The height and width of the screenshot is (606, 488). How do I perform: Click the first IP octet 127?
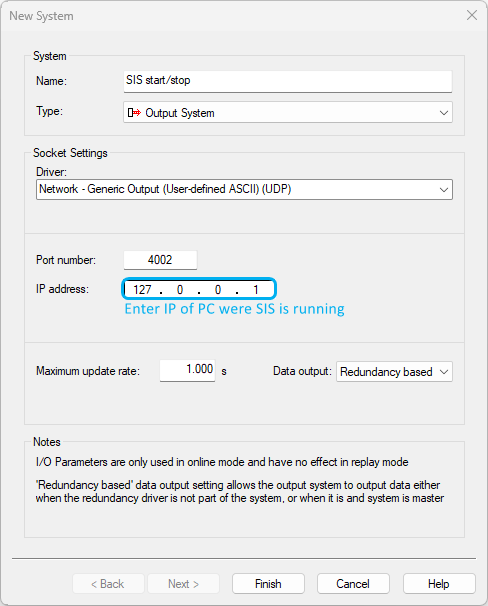(142, 289)
